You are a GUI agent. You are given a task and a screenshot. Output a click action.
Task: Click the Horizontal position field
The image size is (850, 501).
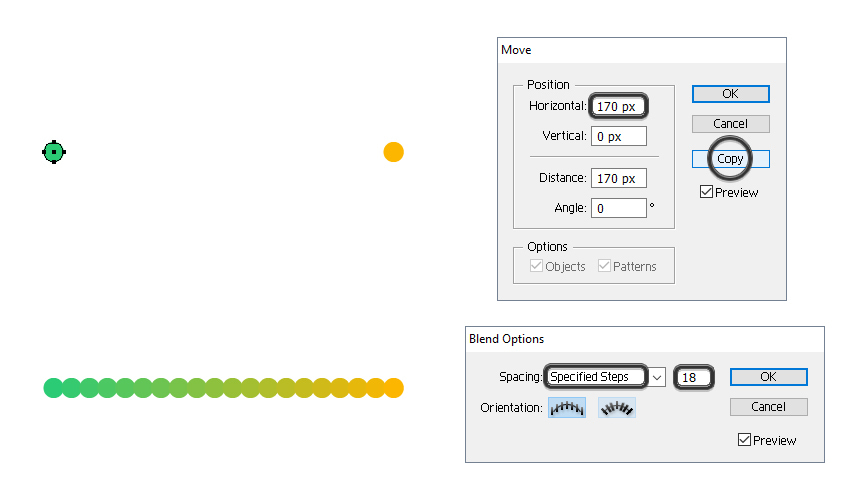point(619,106)
